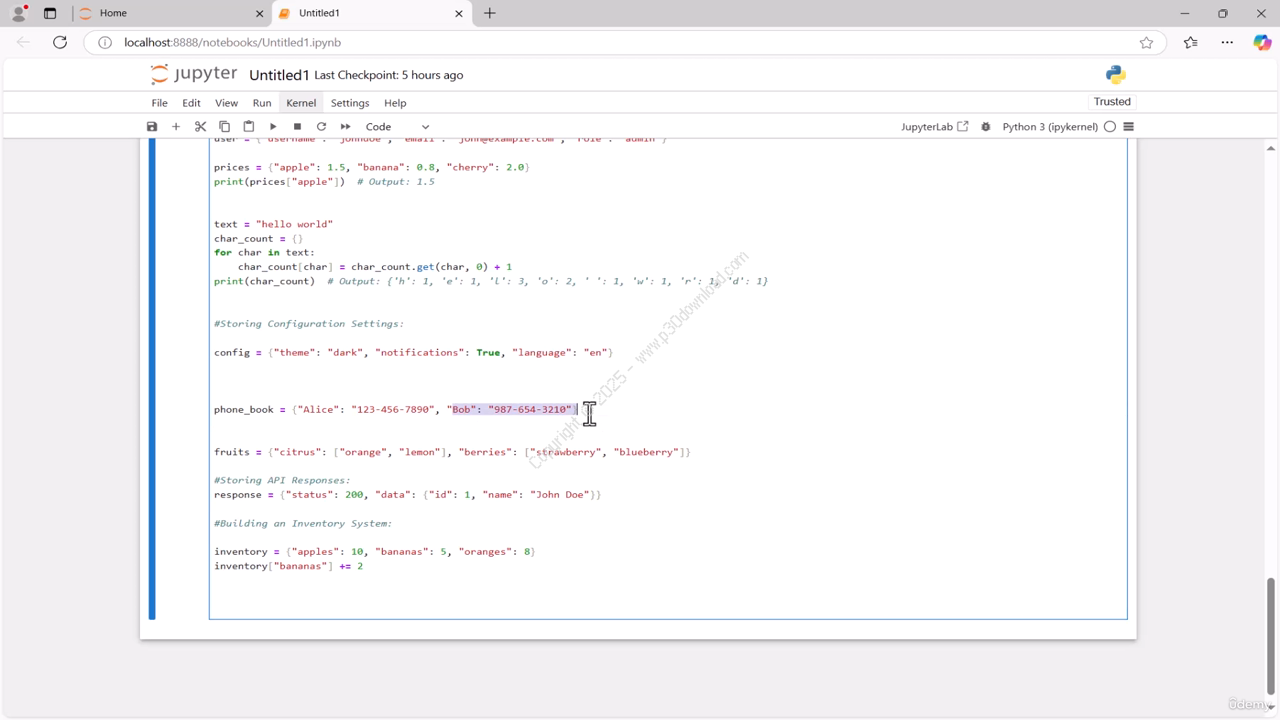This screenshot has height=720, width=1280.
Task: Open a new browser tab
Action: click(x=490, y=13)
